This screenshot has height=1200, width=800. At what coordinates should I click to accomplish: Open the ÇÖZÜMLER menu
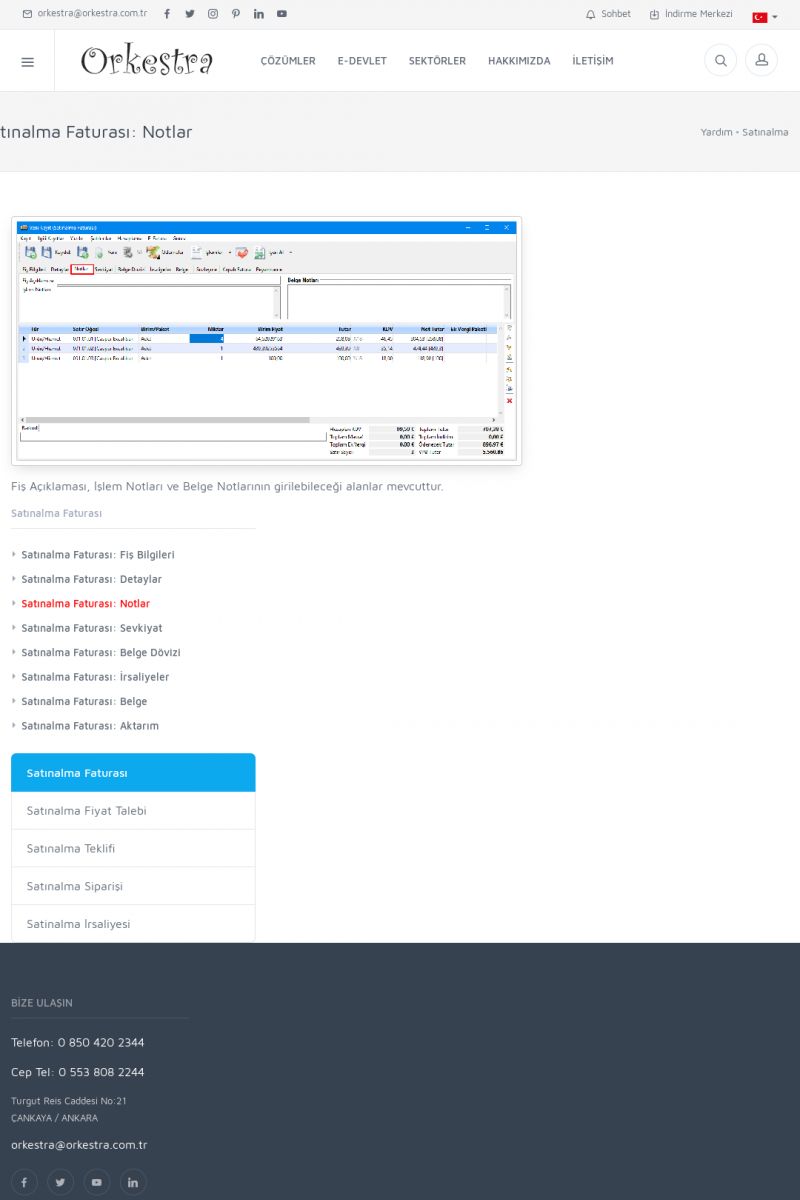(288, 61)
